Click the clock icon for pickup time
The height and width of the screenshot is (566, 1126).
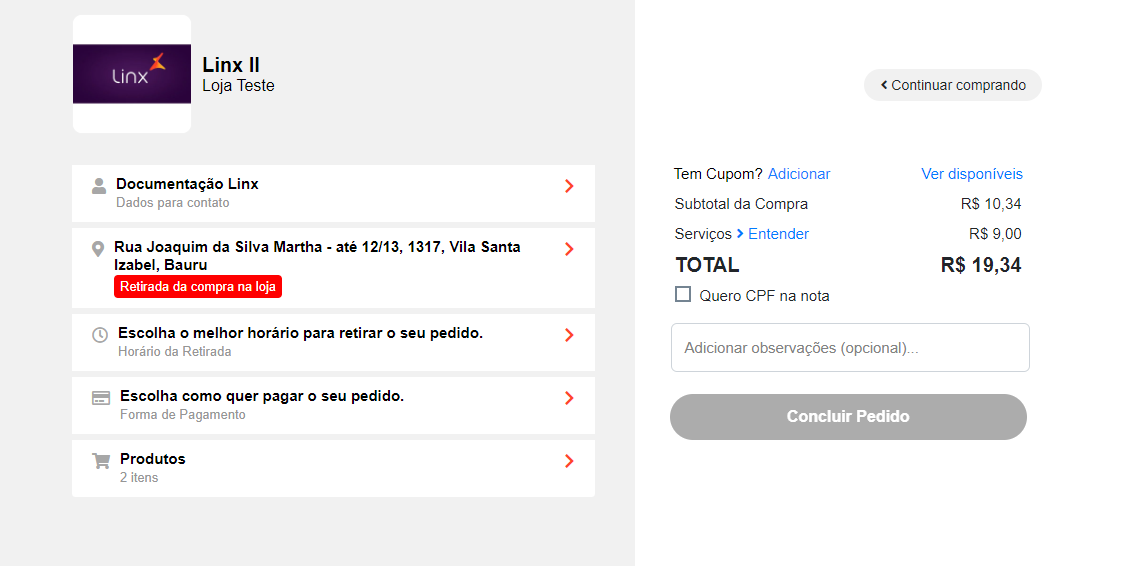click(100, 335)
